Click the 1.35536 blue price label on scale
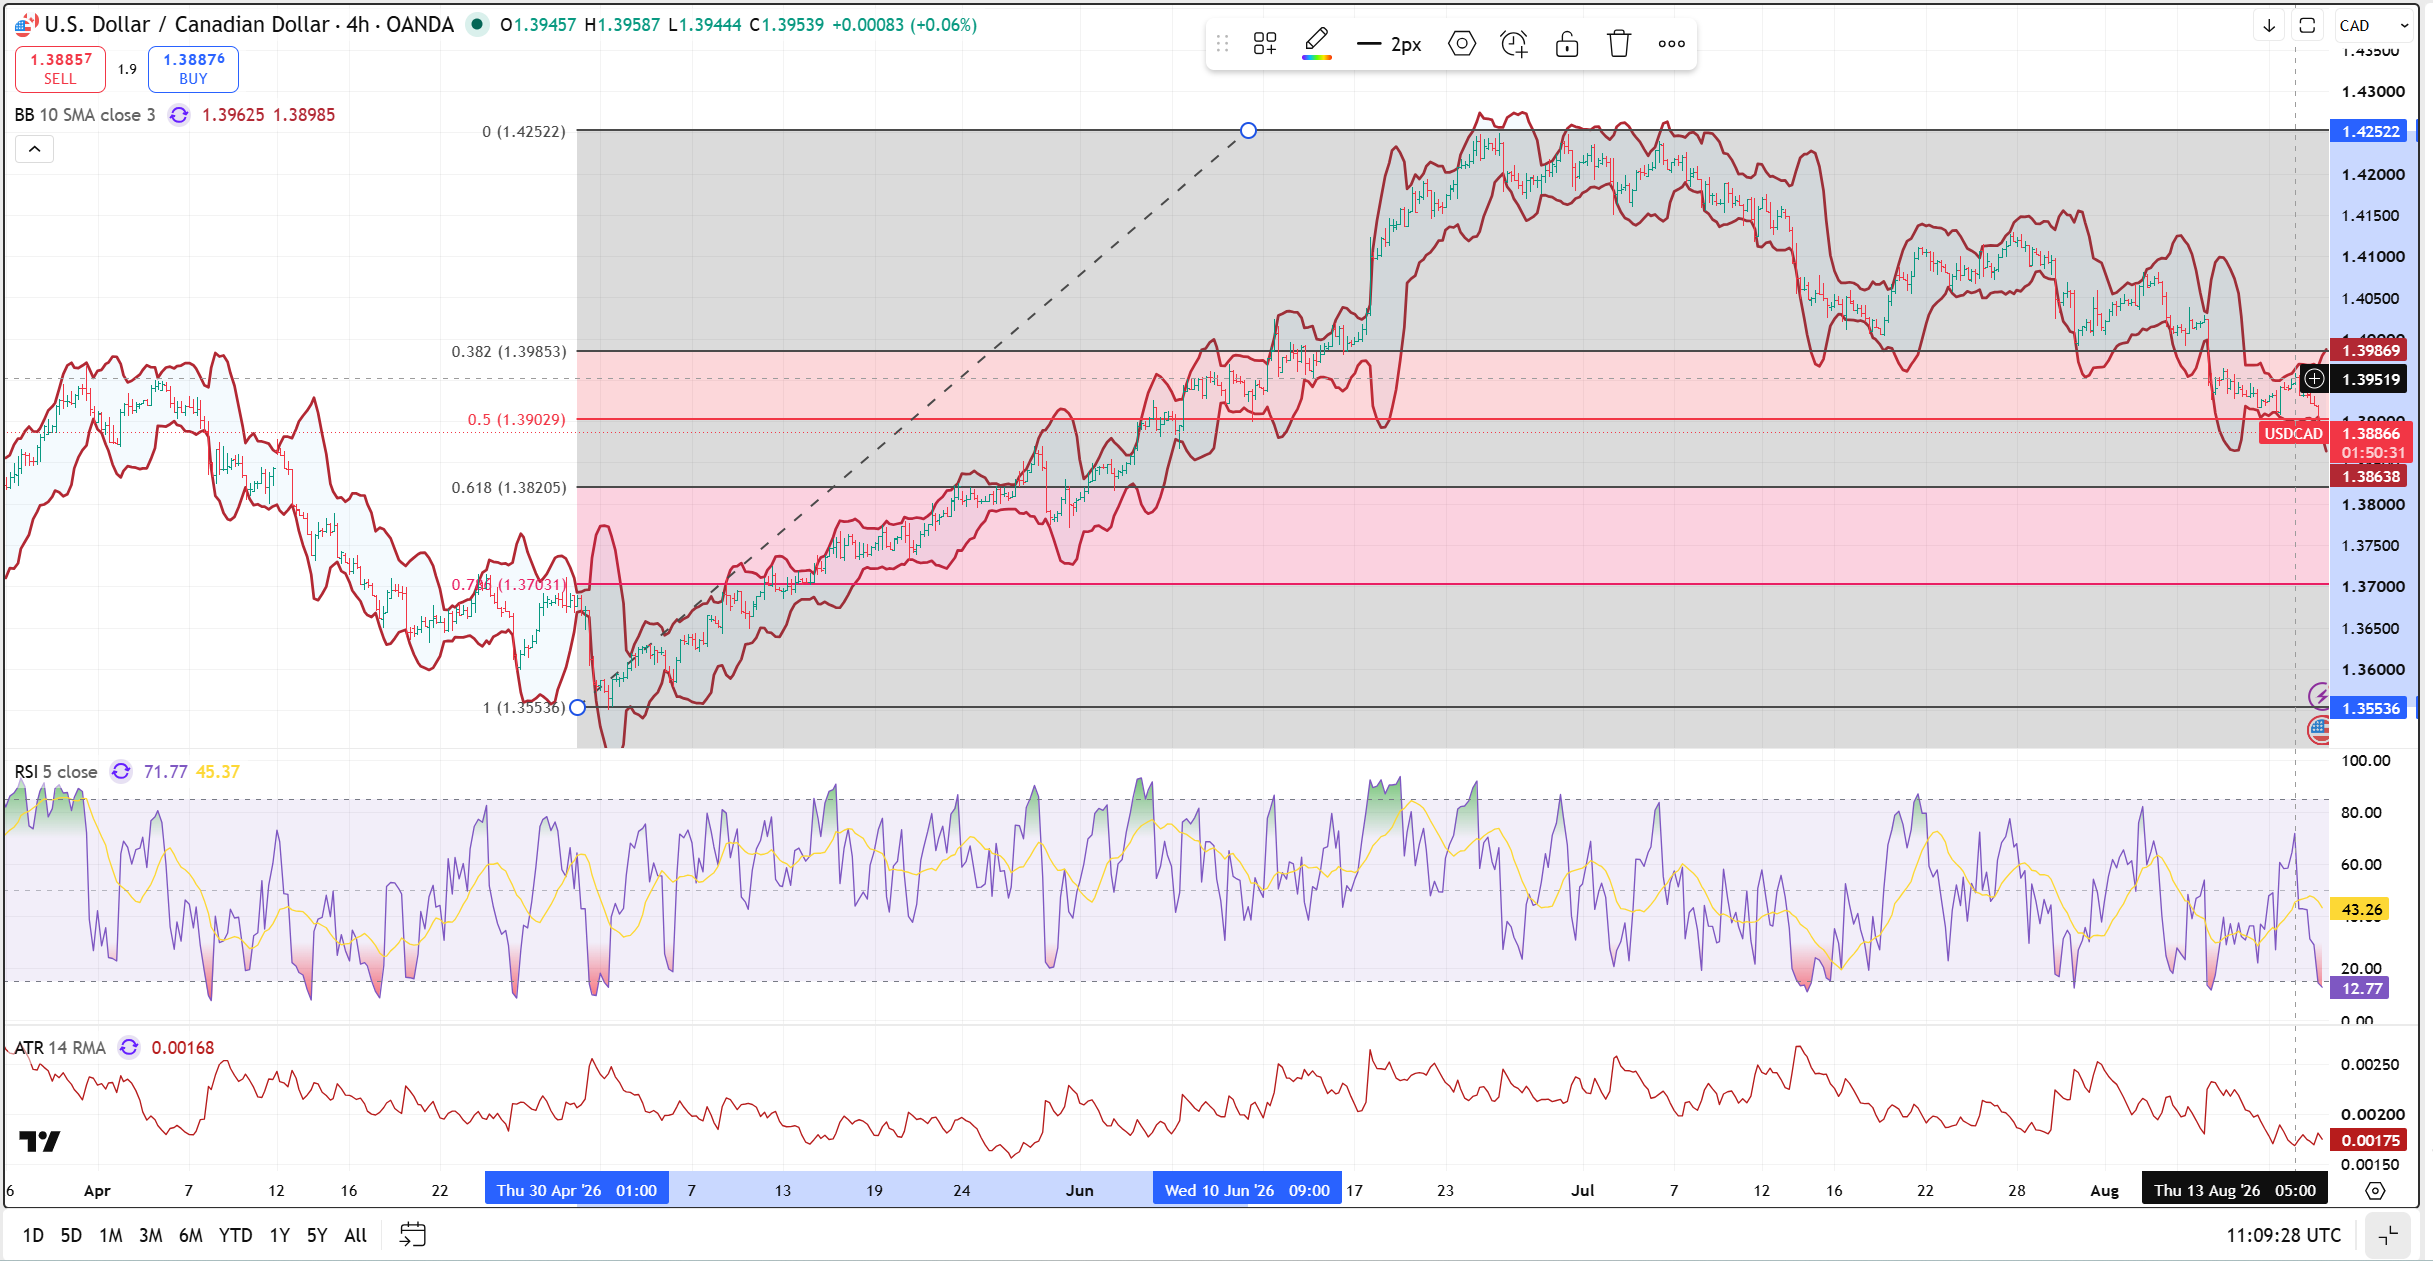The height and width of the screenshot is (1261, 2433). click(x=2370, y=708)
